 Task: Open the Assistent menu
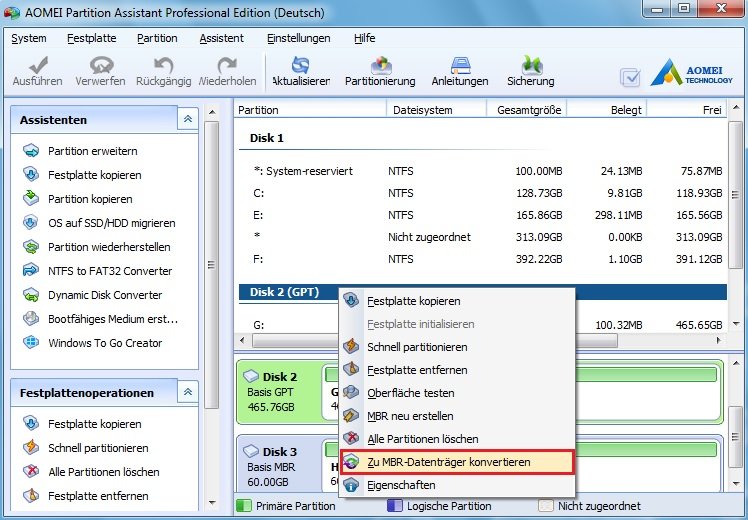221,38
